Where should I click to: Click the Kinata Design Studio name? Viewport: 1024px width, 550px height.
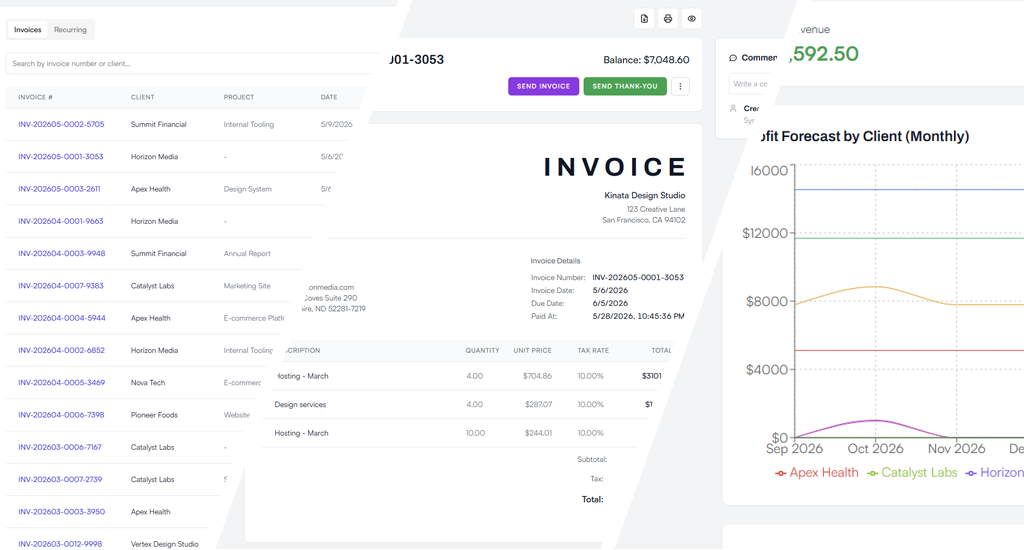click(645, 195)
